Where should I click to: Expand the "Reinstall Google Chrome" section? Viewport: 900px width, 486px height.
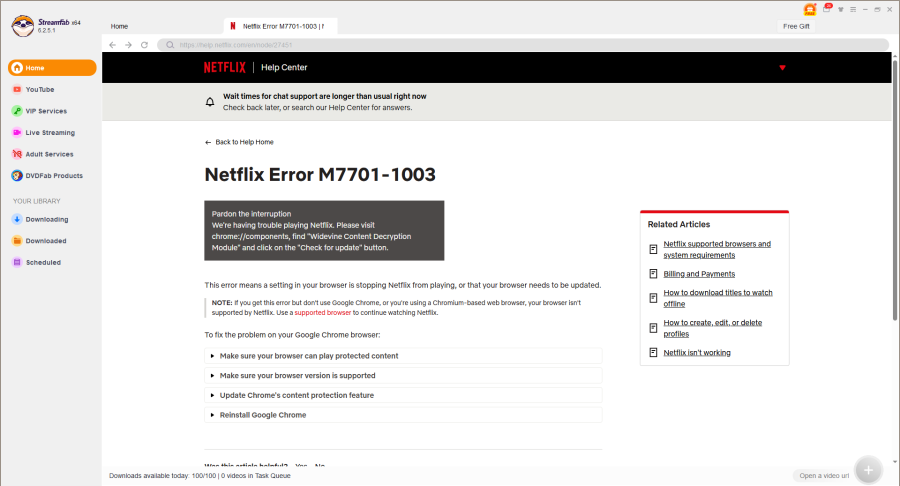[262, 414]
